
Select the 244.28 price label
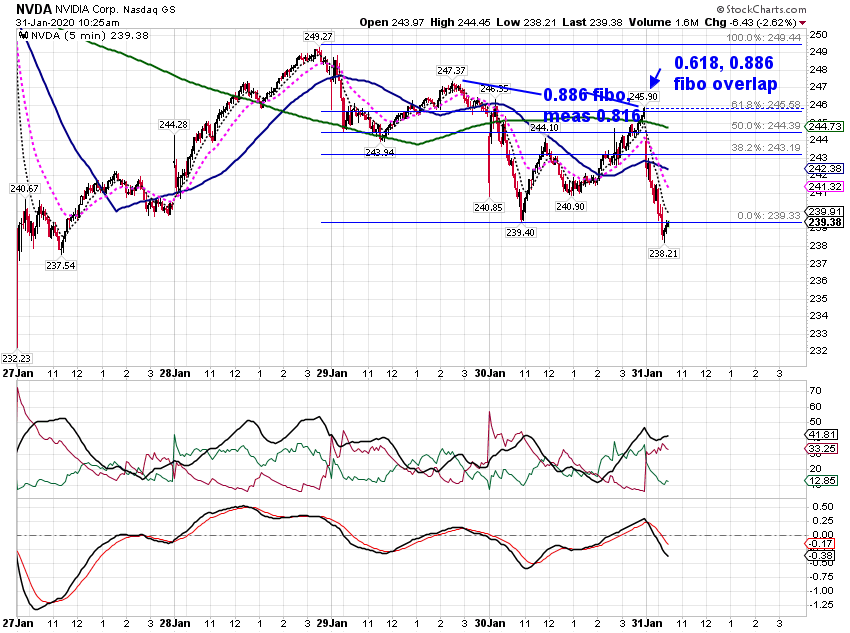[x=173, y=125]
